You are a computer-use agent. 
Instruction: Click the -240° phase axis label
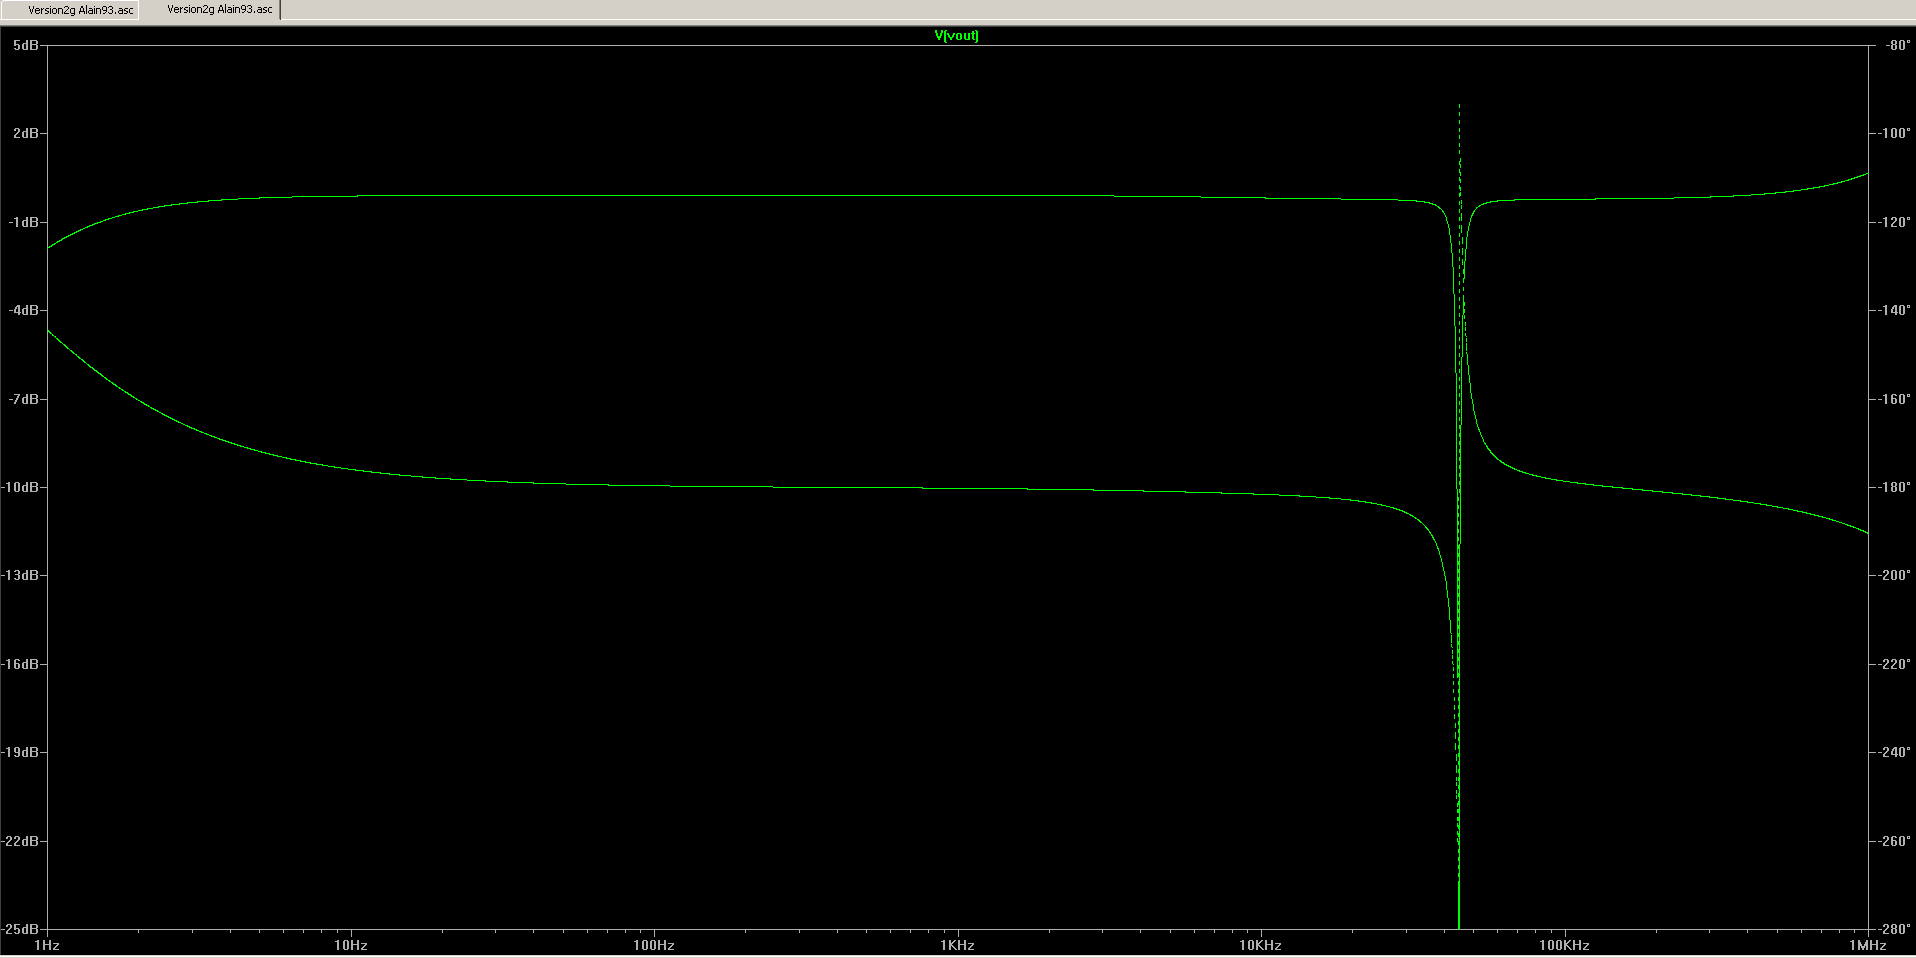[x=1894, y=752]
